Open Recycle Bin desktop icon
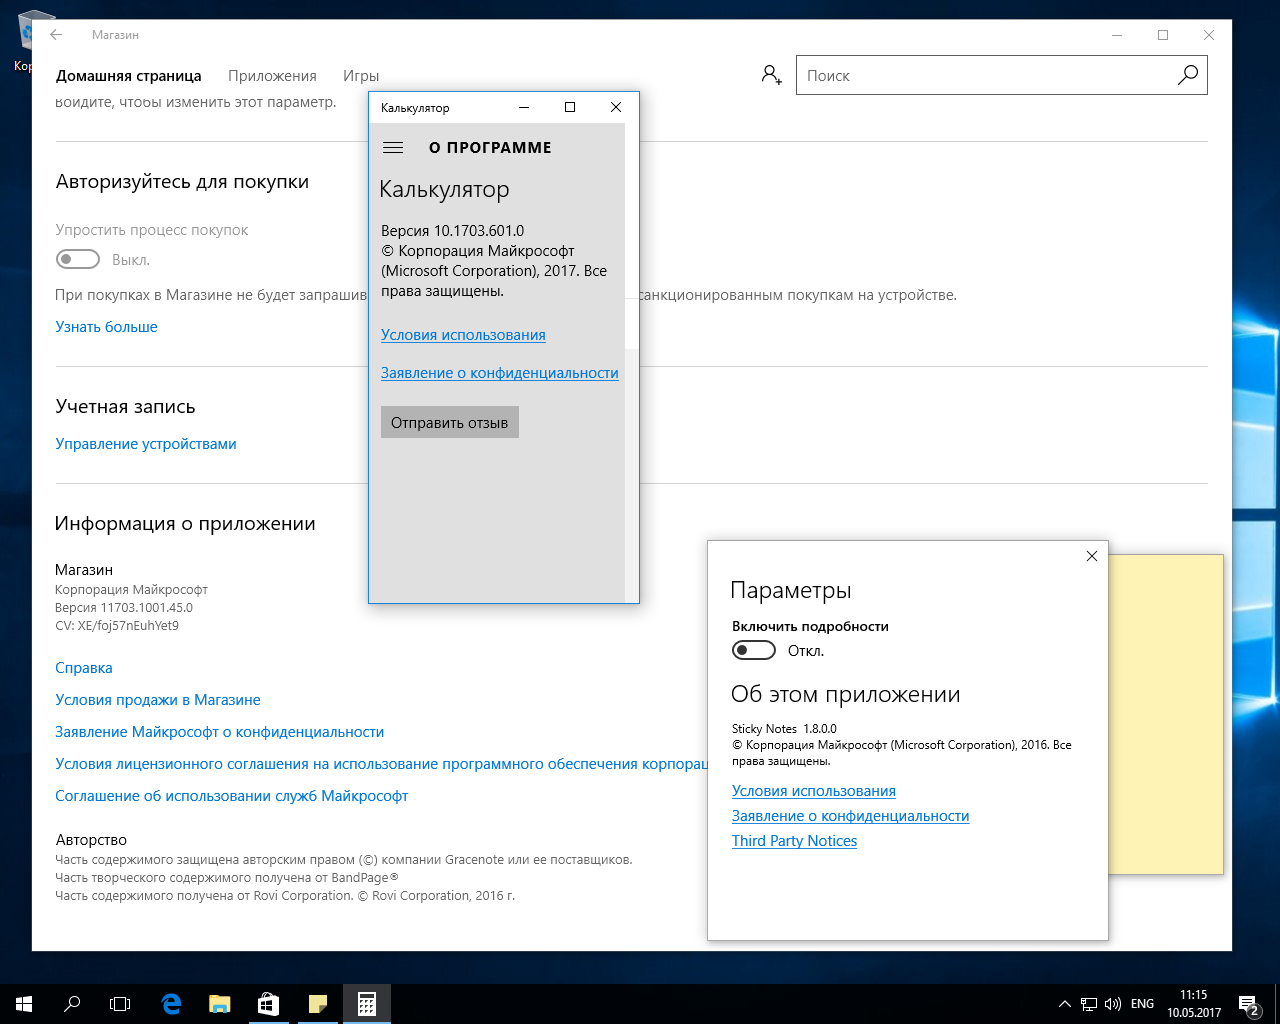1280x1024 pixels. click(x=26, y=40)
